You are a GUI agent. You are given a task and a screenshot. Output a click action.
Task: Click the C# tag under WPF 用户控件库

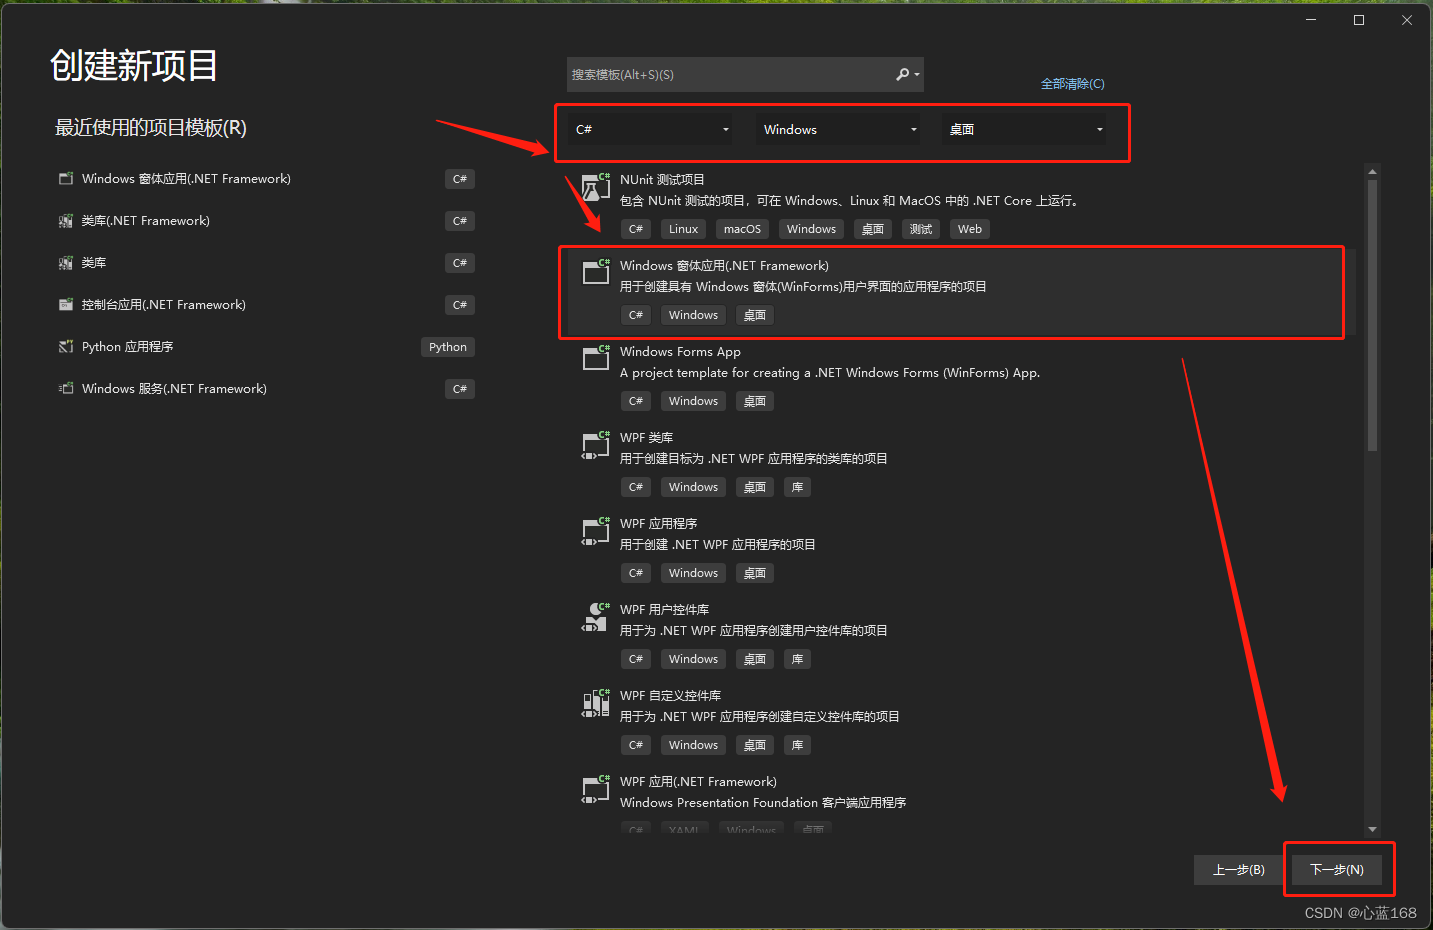(x=636, y=659)
